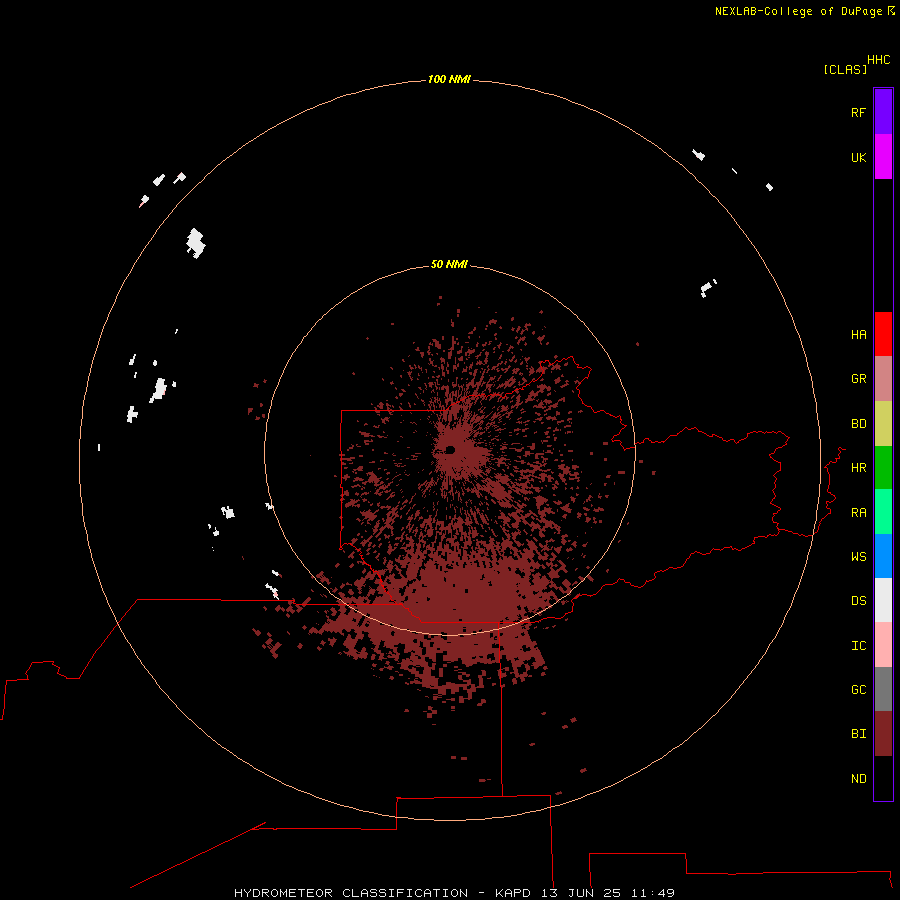
Task: Click the DS legend label
Action: click(858, 600)
